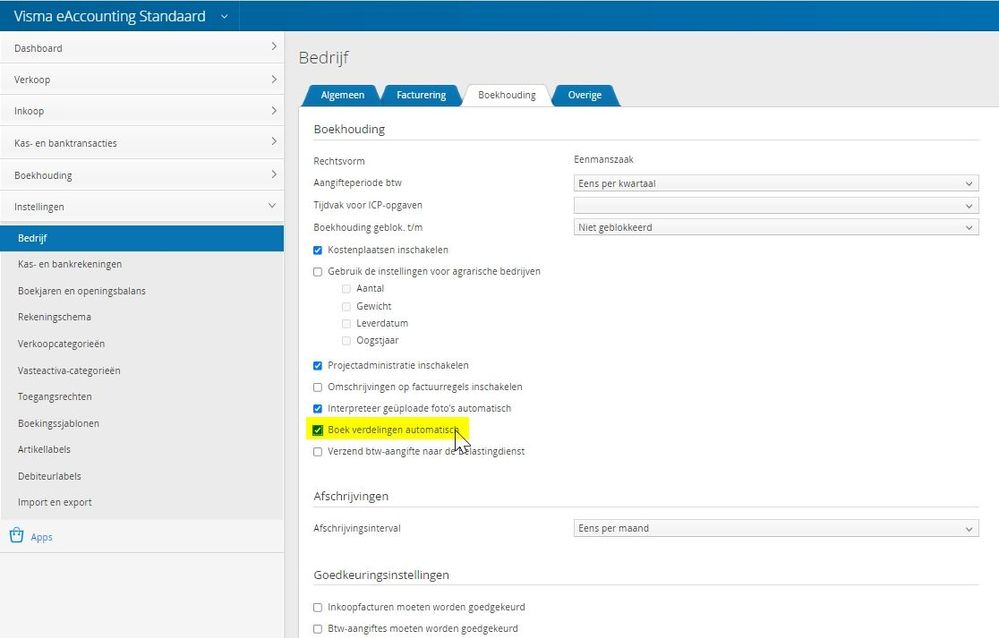Open Import en export page
999x638 pixels.
(x=55, y=502)
